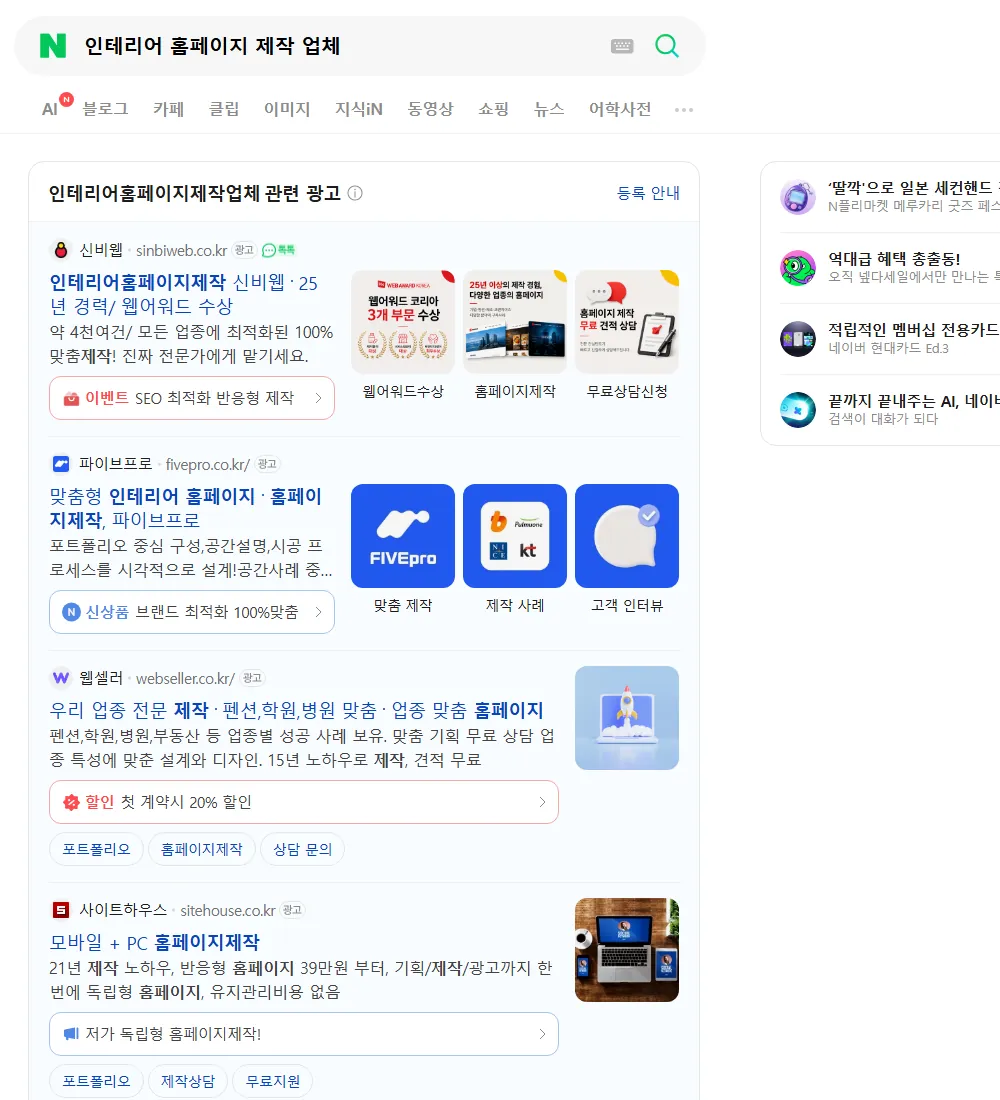Open 맞춤형 인테리어 홈페이지 파이브프로 title

pyautogui.click(x=185, y=508)
